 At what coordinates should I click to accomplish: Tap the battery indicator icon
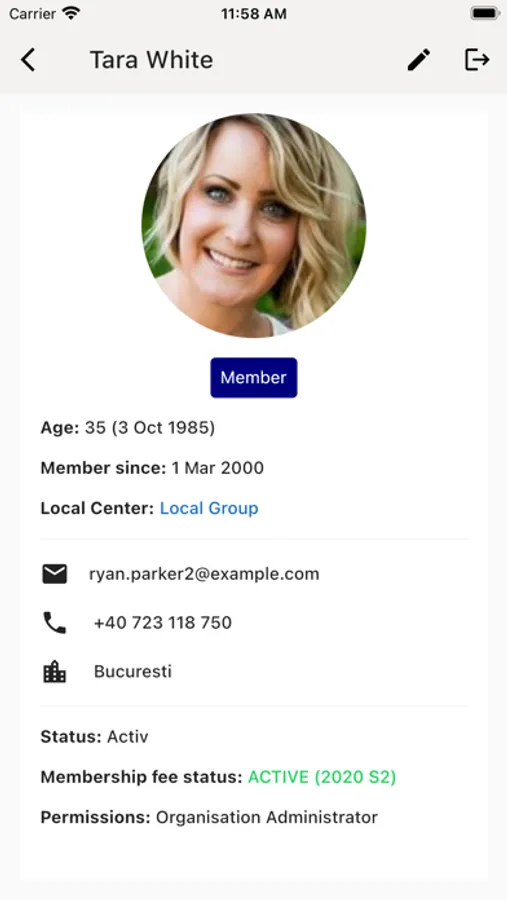point(485,13)
